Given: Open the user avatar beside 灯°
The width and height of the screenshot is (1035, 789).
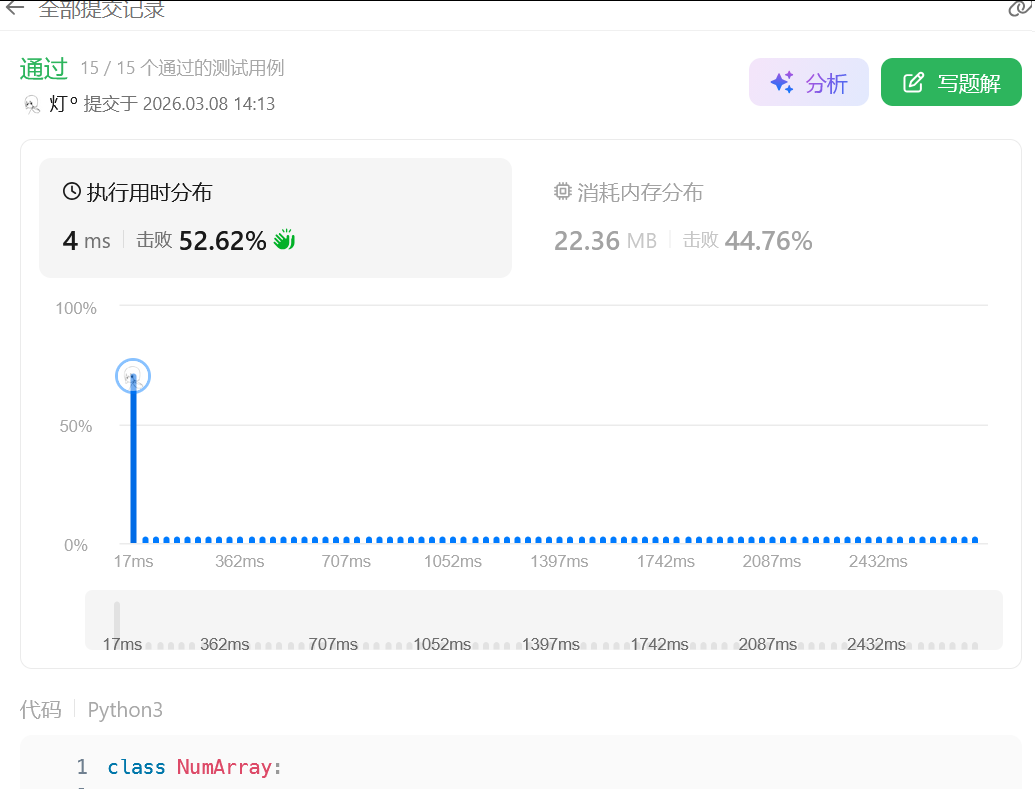Looking at the screenshot, I should click(32, 104).
